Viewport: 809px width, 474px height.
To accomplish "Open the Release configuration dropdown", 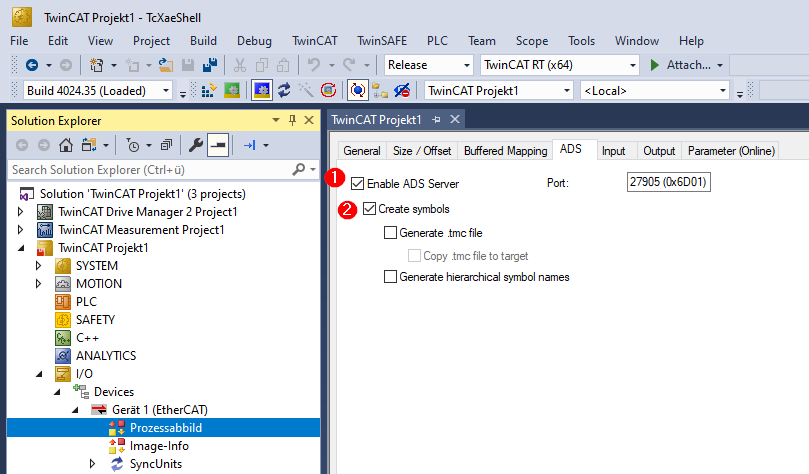I will pyautogui.click(x=429, y=65).
